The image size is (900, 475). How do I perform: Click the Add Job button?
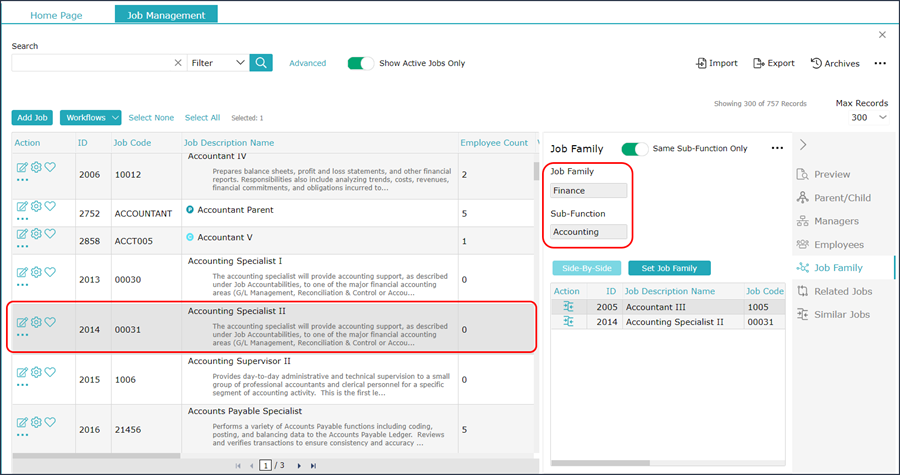click(x=32, y=118)
